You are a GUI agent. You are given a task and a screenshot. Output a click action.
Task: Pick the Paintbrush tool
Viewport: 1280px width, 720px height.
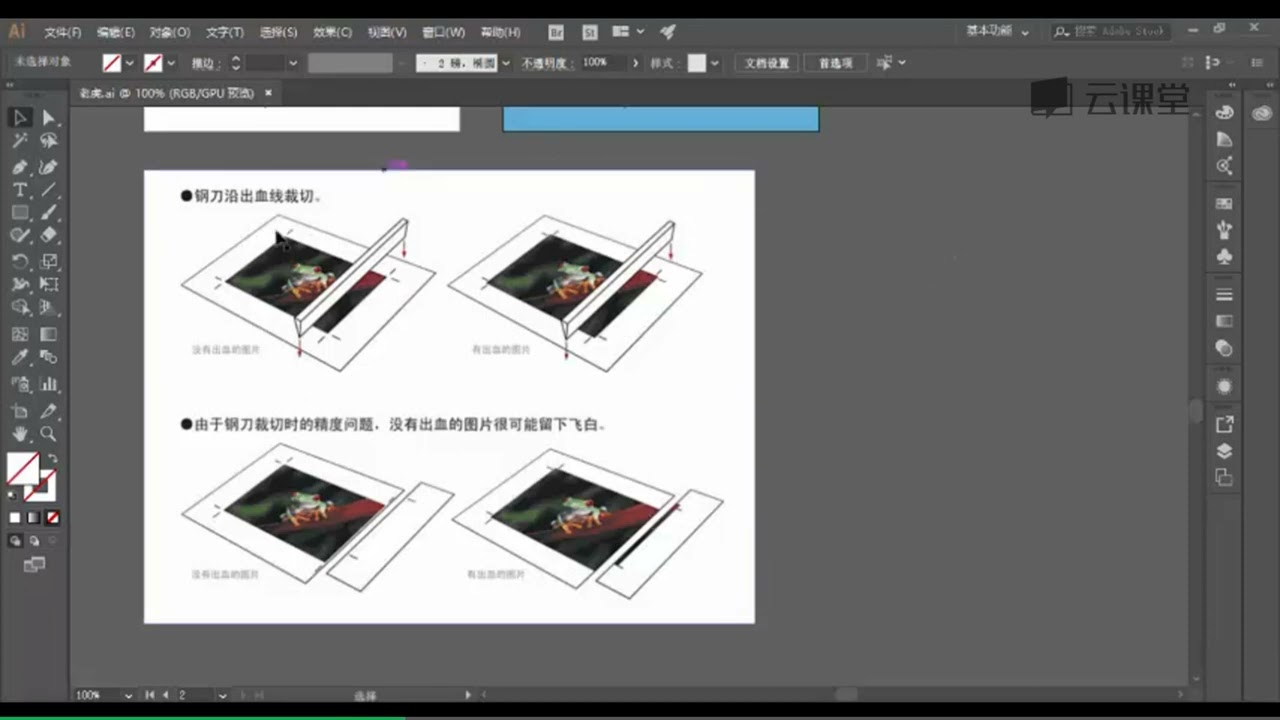[48, 213]
